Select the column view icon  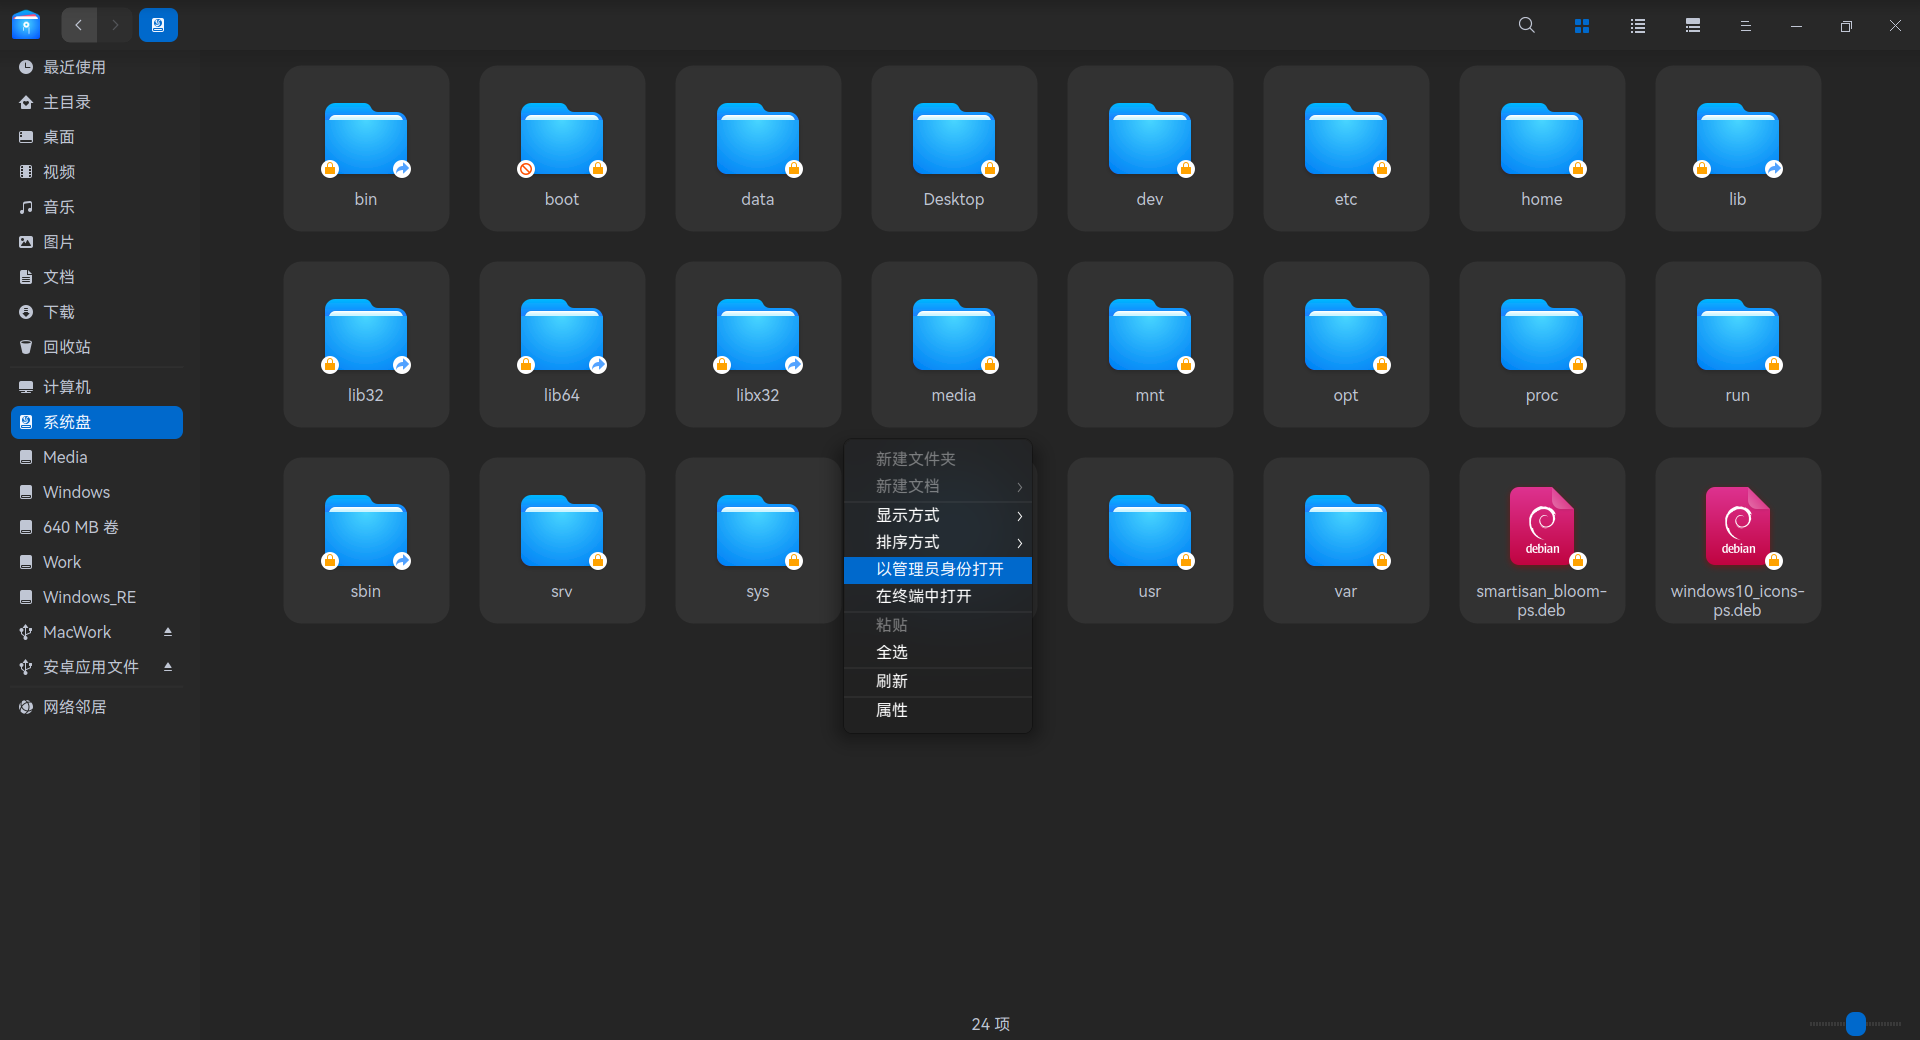[x=1692, y=25]
